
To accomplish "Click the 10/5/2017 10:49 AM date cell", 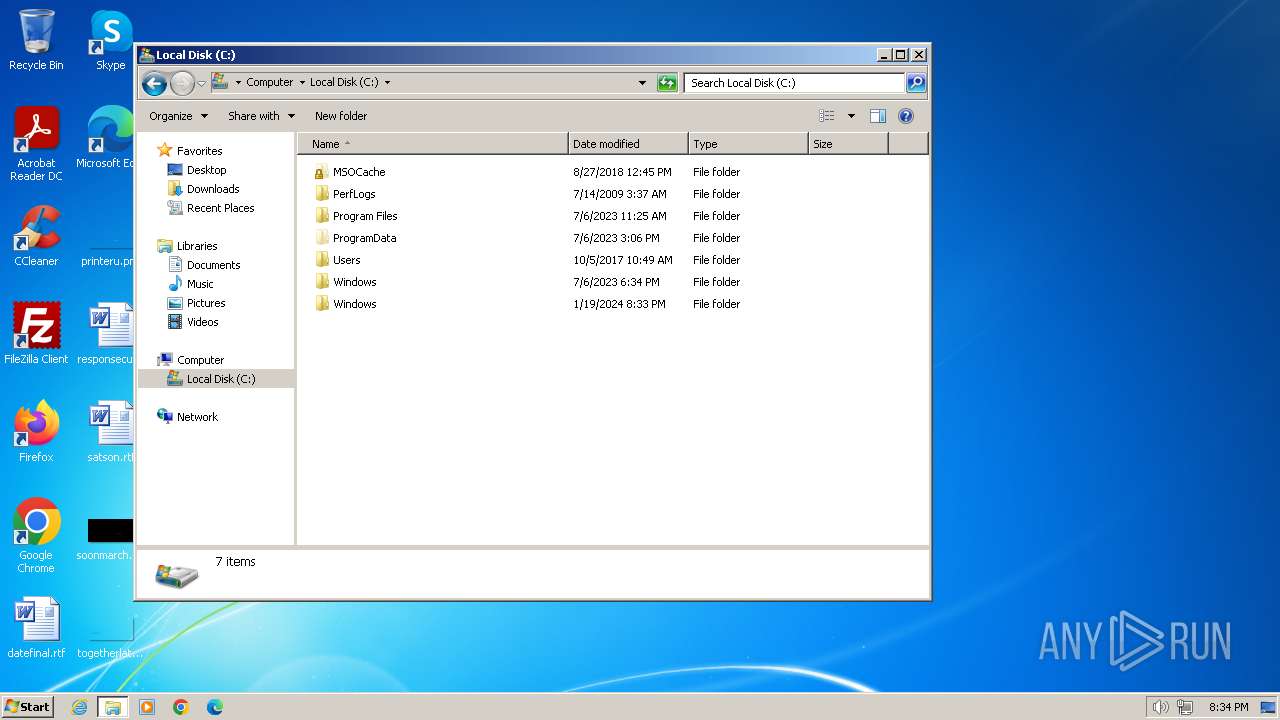I will tap(623, 260).
